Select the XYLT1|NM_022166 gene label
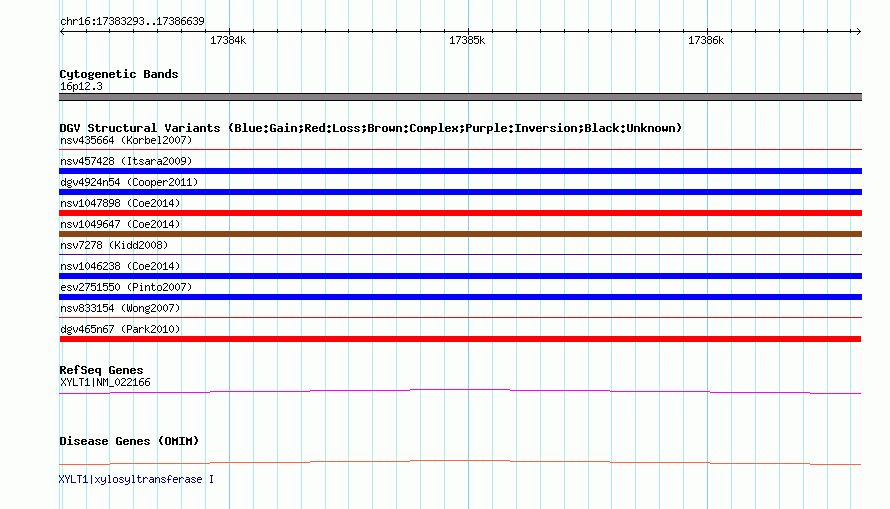The height and width of the screenshot is (509, 890). (x=105, y=382)
